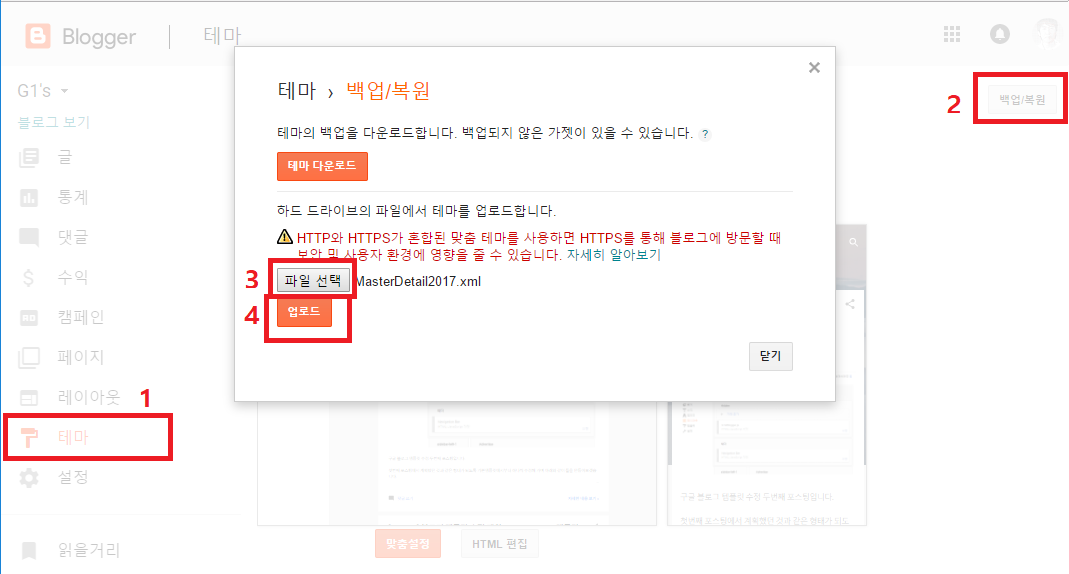Click the 백업/복원 button at top right
This screenshot has width=1069, height=574.
click(x=1022, y=100)
